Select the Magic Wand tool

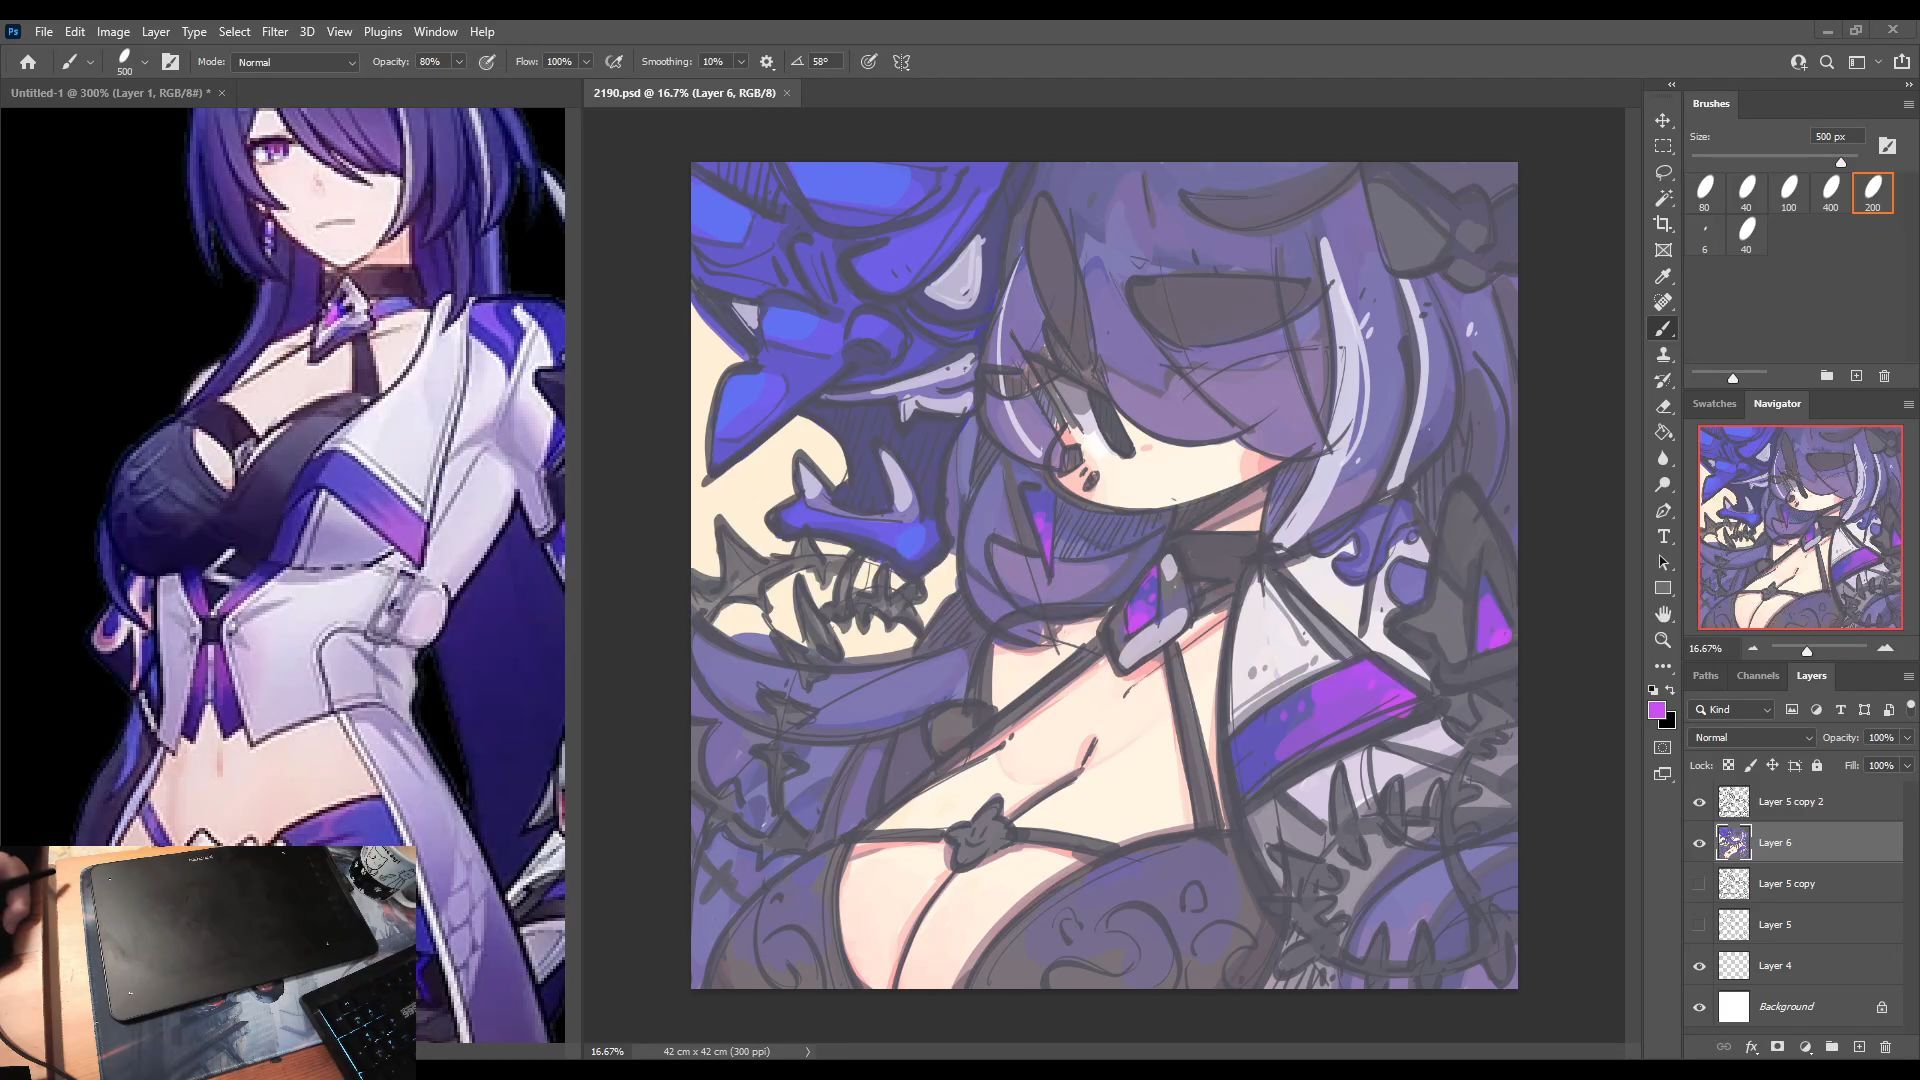coord(1663,198)
